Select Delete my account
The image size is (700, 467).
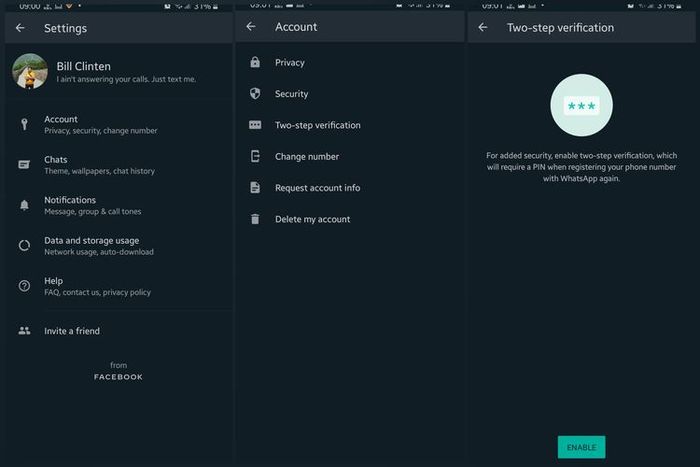(350, 219)
